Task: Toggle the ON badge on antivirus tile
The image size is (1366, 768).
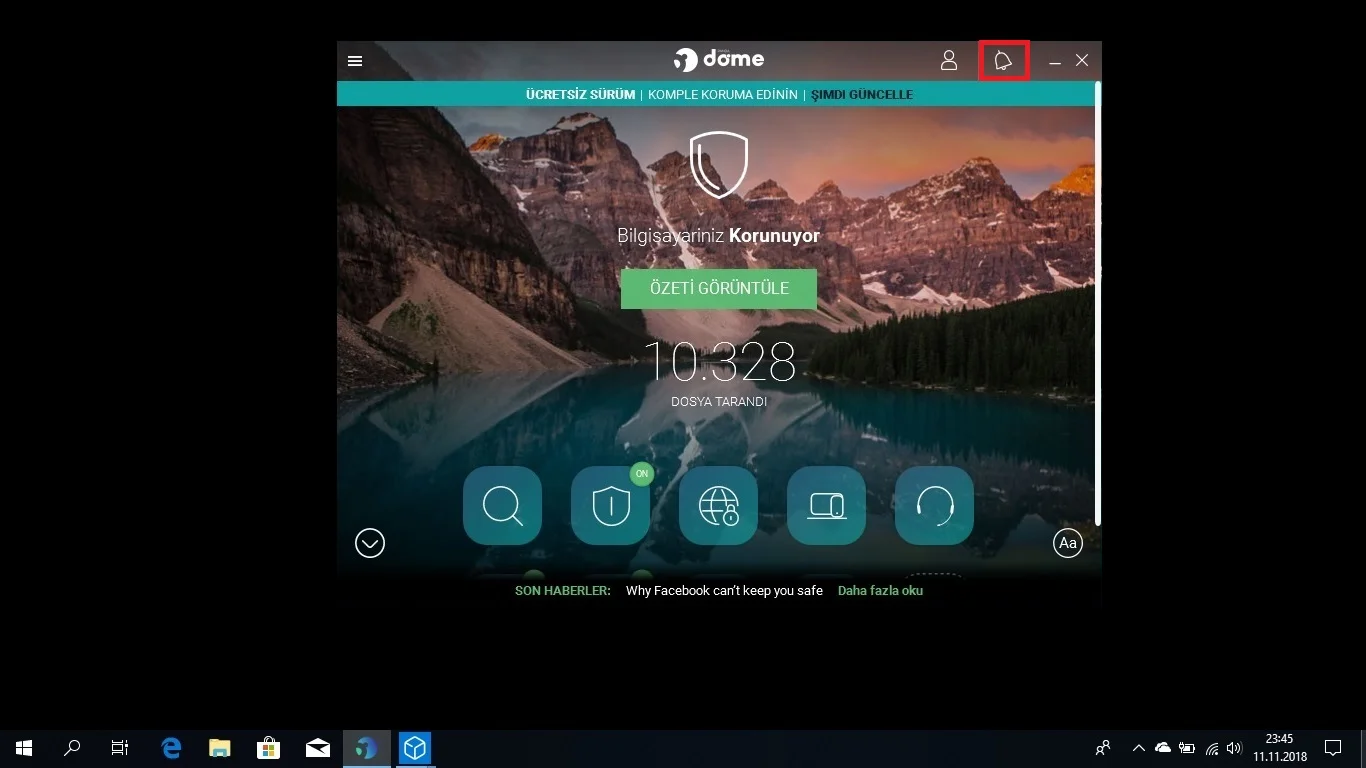Action: 642,474
